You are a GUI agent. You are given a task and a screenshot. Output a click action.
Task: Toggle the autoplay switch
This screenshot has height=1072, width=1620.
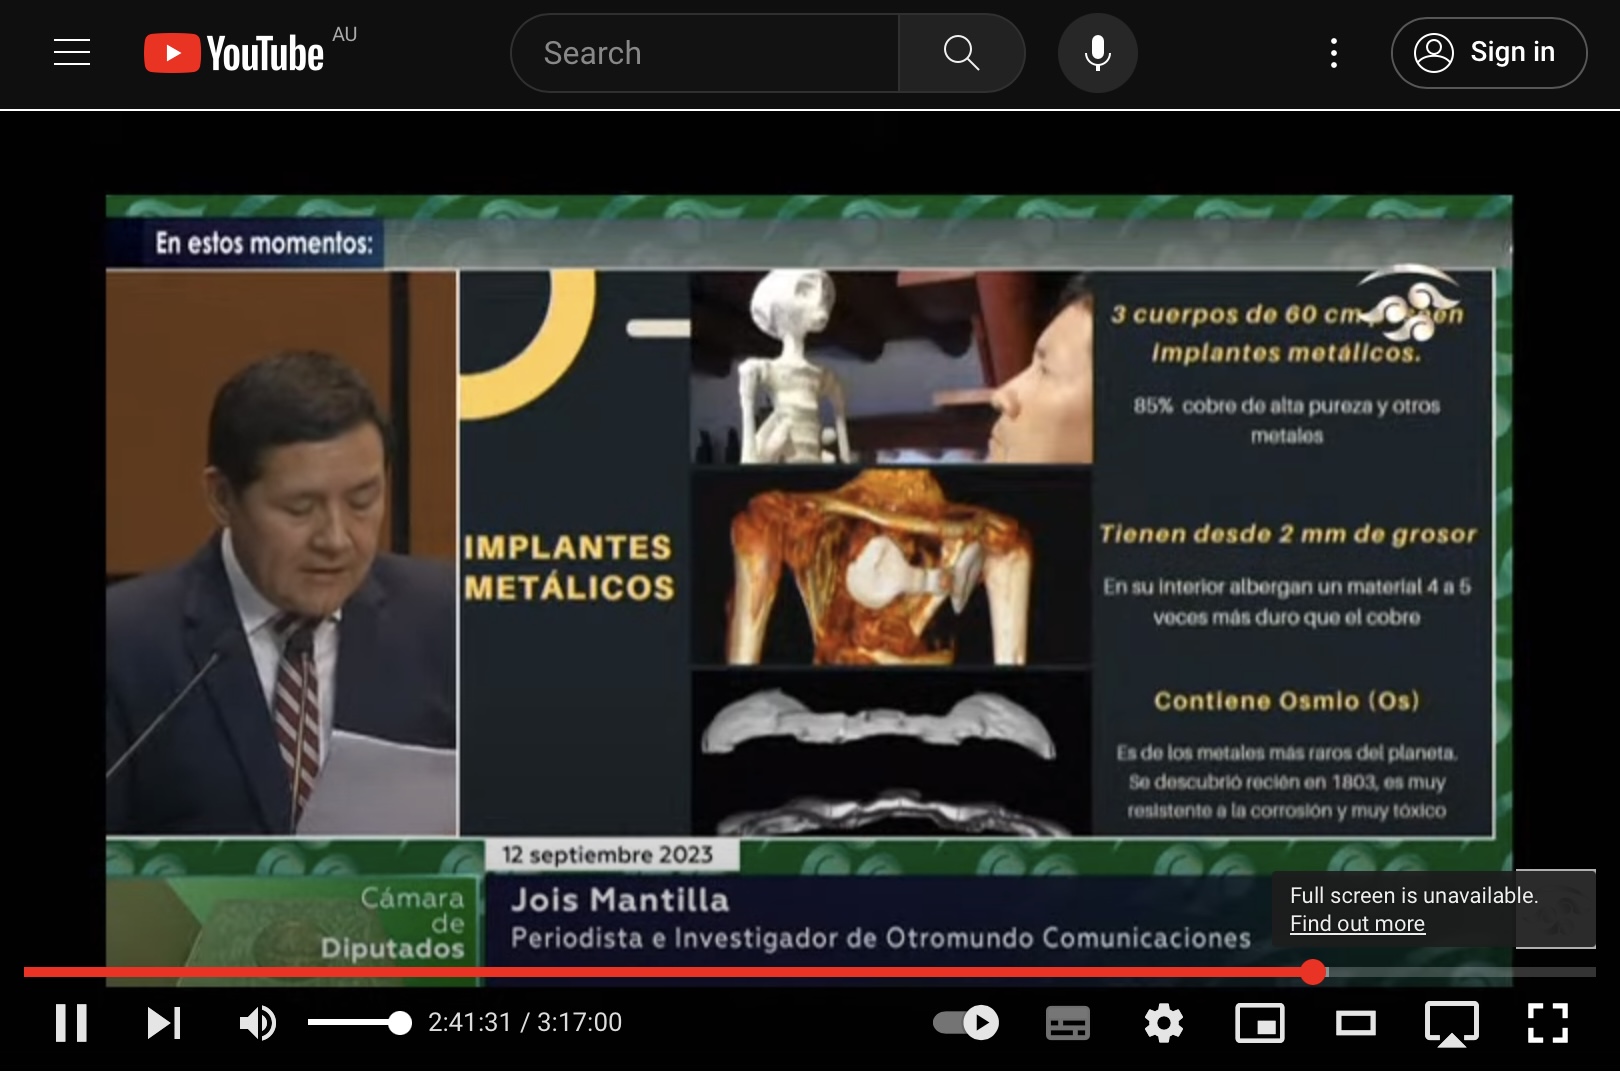tap(966, 1022)
